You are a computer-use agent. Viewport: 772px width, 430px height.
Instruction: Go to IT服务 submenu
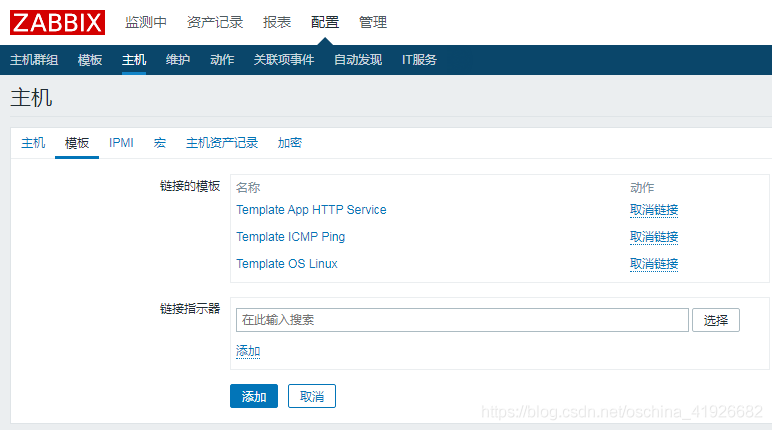click(x=419, y=60)
